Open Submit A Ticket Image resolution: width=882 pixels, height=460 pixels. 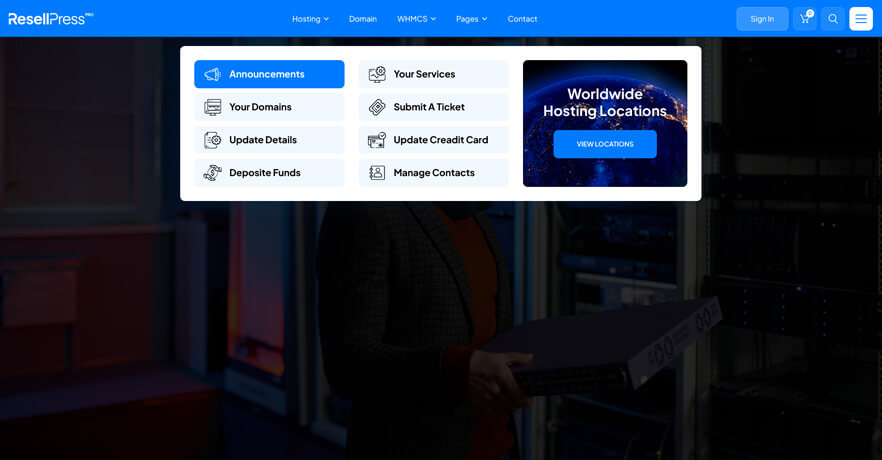coord(434,107)
